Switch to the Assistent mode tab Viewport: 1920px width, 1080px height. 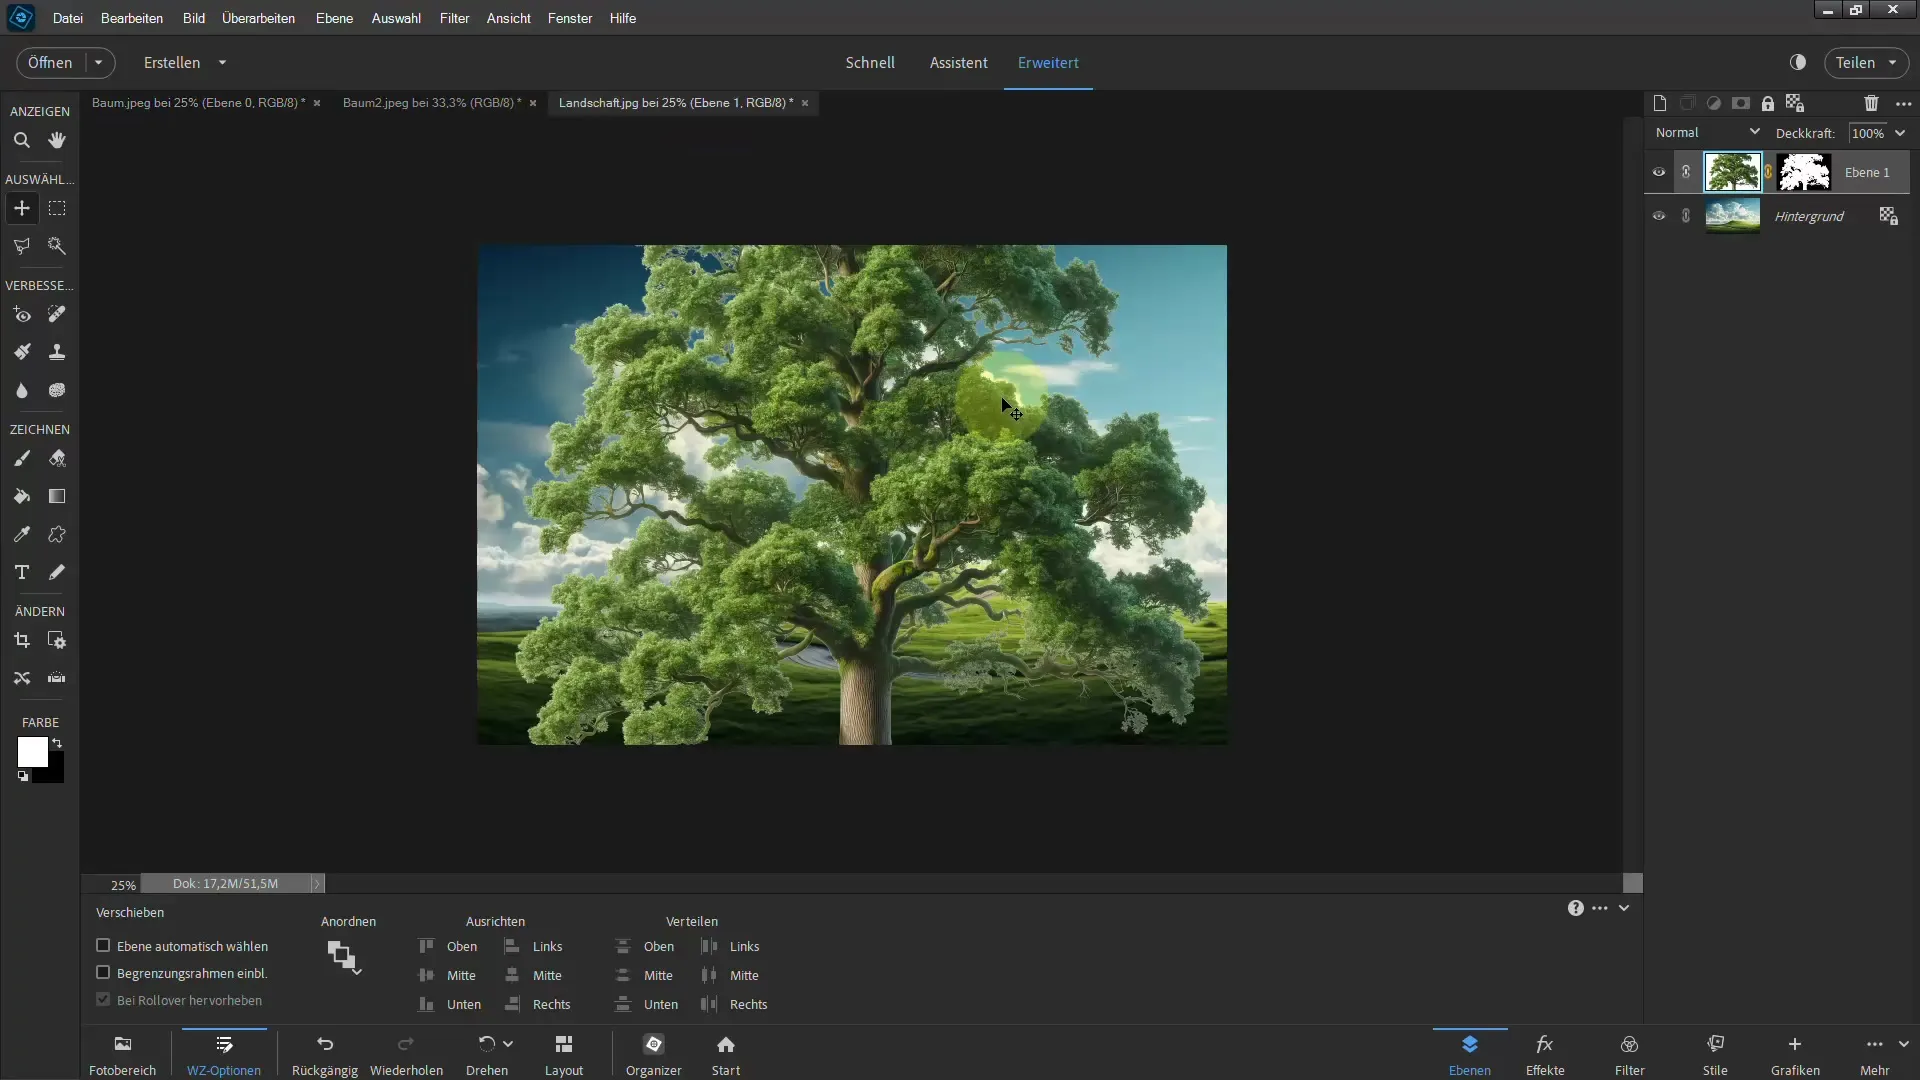(x=958, y=62)
